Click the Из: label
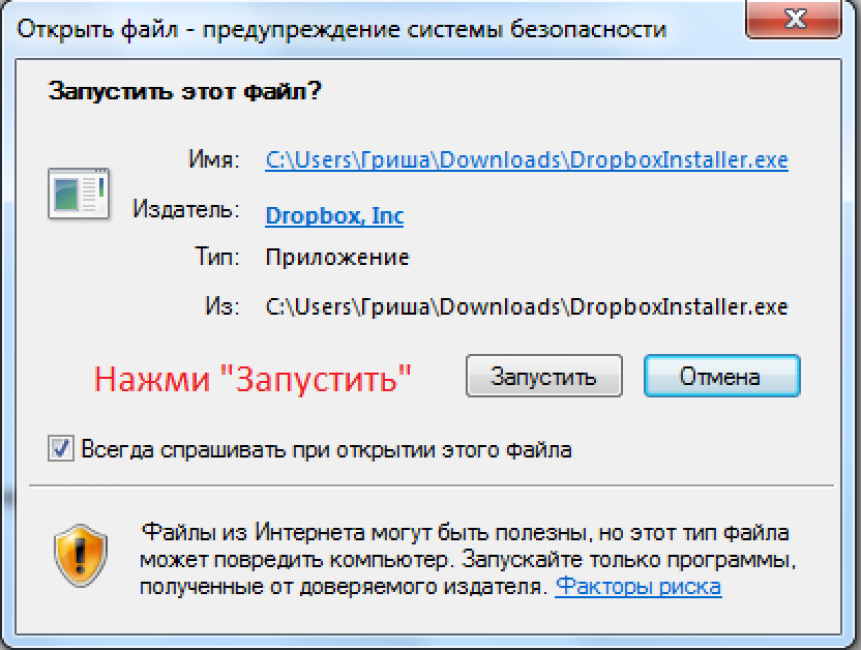861x650 pixels. (x=222, y=306)
